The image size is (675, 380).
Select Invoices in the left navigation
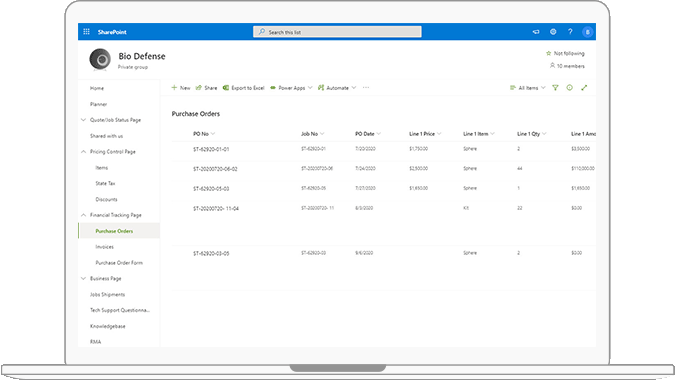[x=105, y=247]
